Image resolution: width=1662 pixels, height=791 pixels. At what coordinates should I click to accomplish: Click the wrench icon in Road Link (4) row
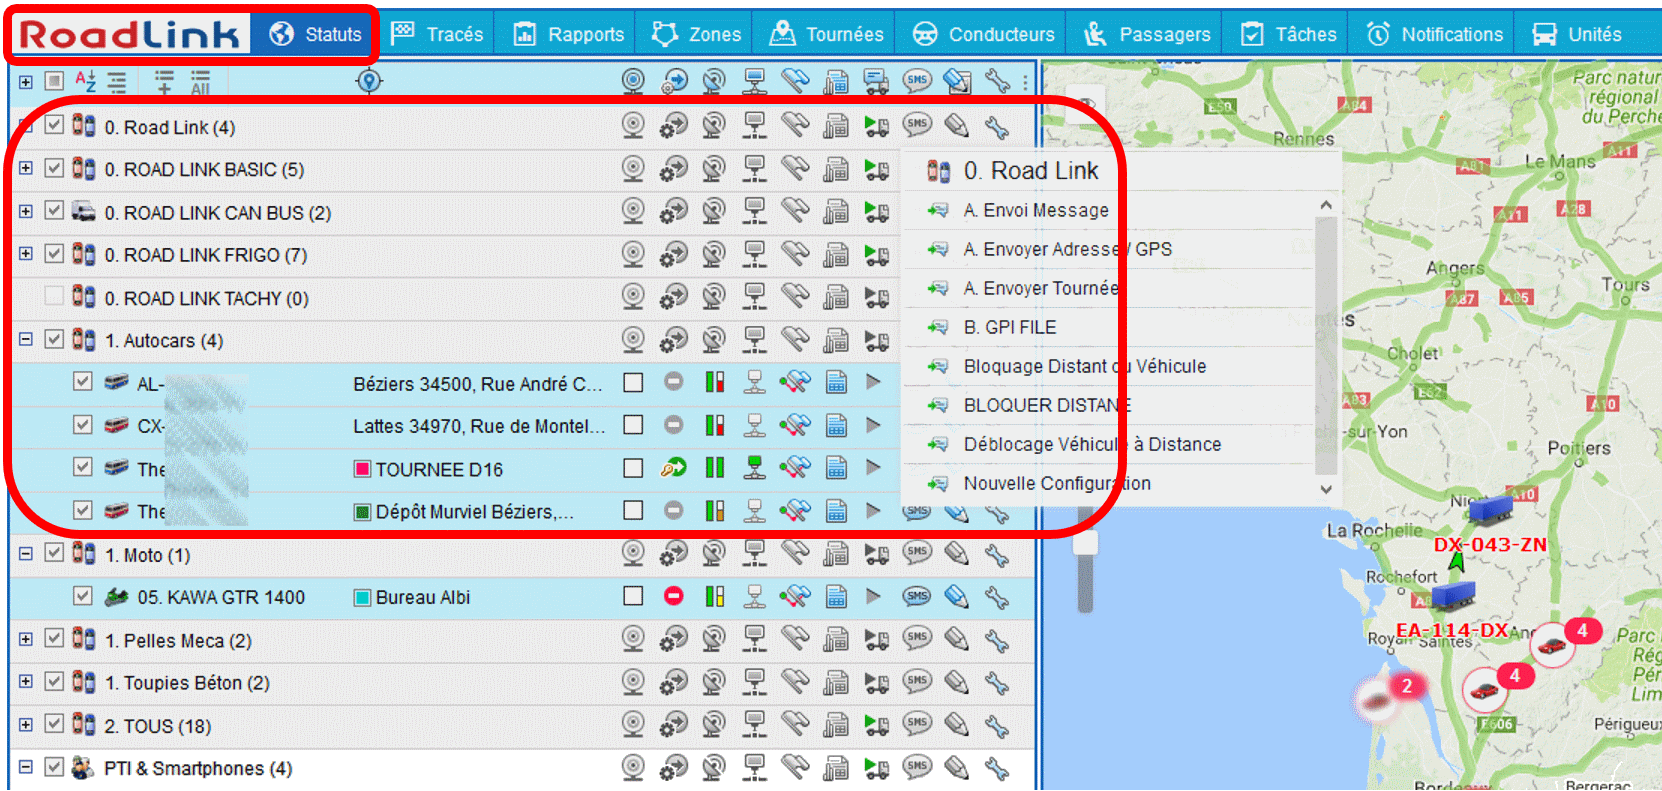[x=997, y=126]
